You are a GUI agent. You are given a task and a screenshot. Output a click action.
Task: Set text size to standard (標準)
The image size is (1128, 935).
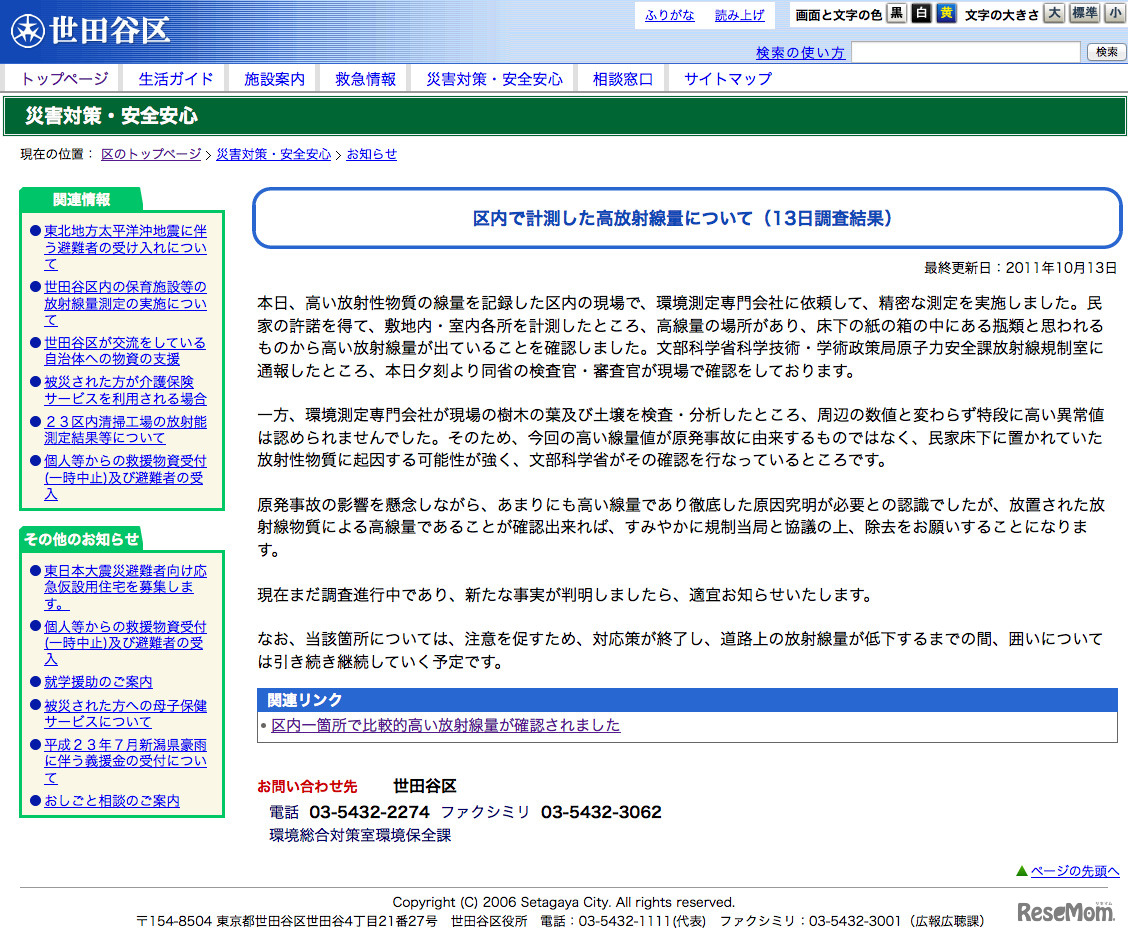[1085, 14]
